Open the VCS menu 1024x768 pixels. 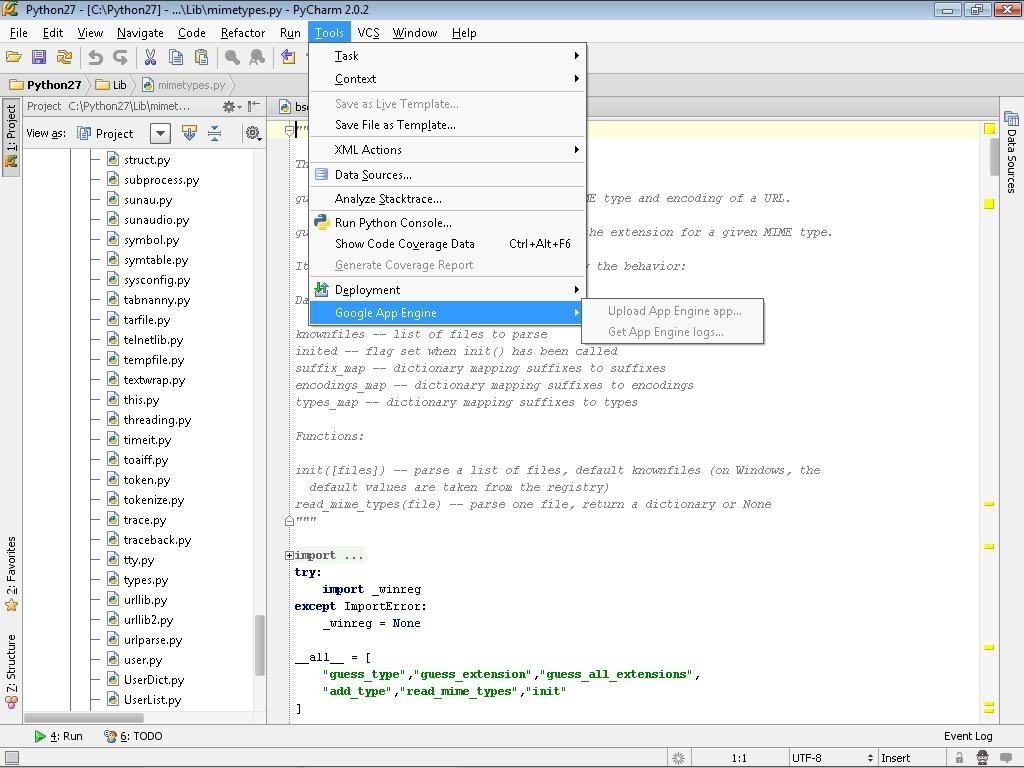point(368,33)
